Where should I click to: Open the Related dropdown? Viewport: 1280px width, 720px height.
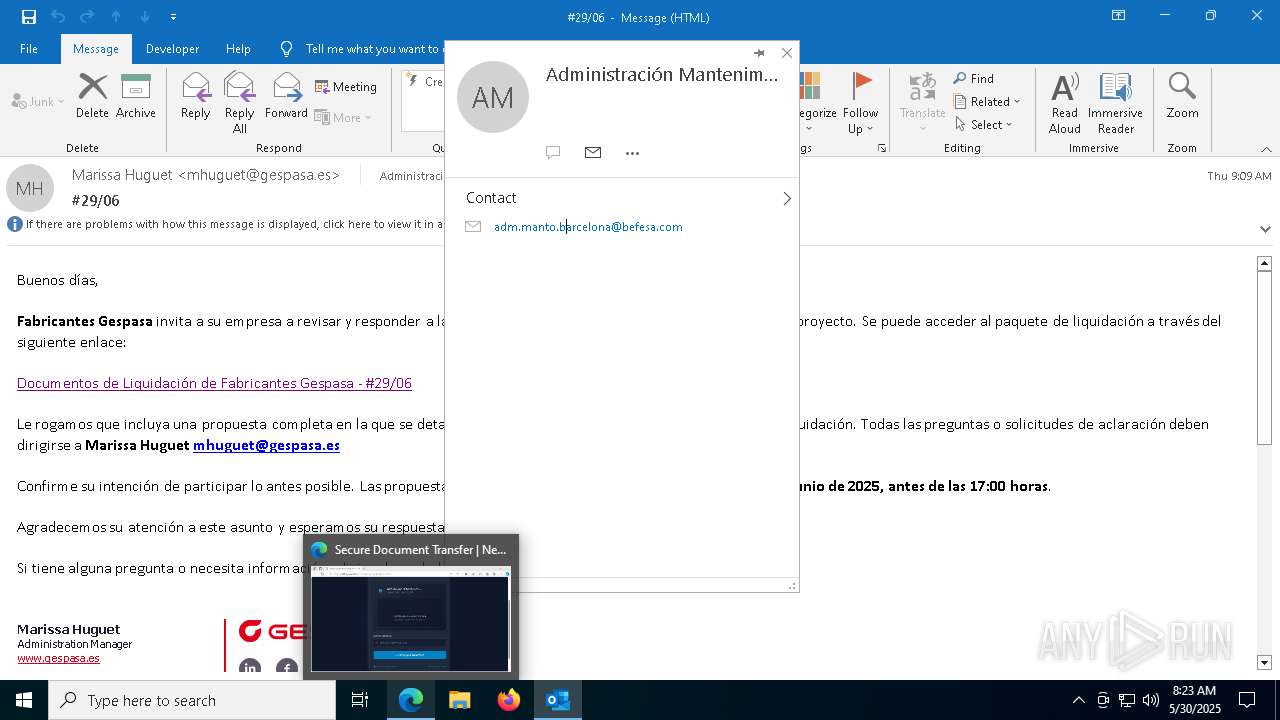click(987, 101)
